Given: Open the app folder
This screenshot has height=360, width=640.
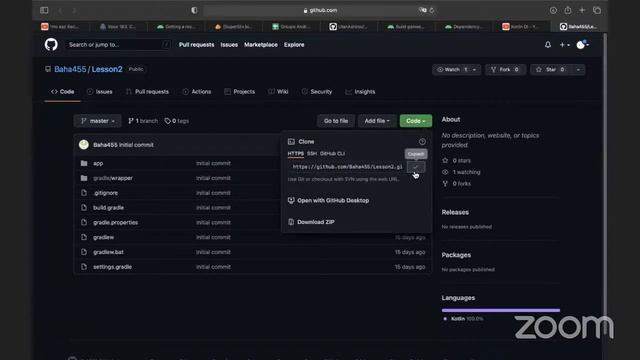Looking at the screenshot, I should tap(98, 163).
